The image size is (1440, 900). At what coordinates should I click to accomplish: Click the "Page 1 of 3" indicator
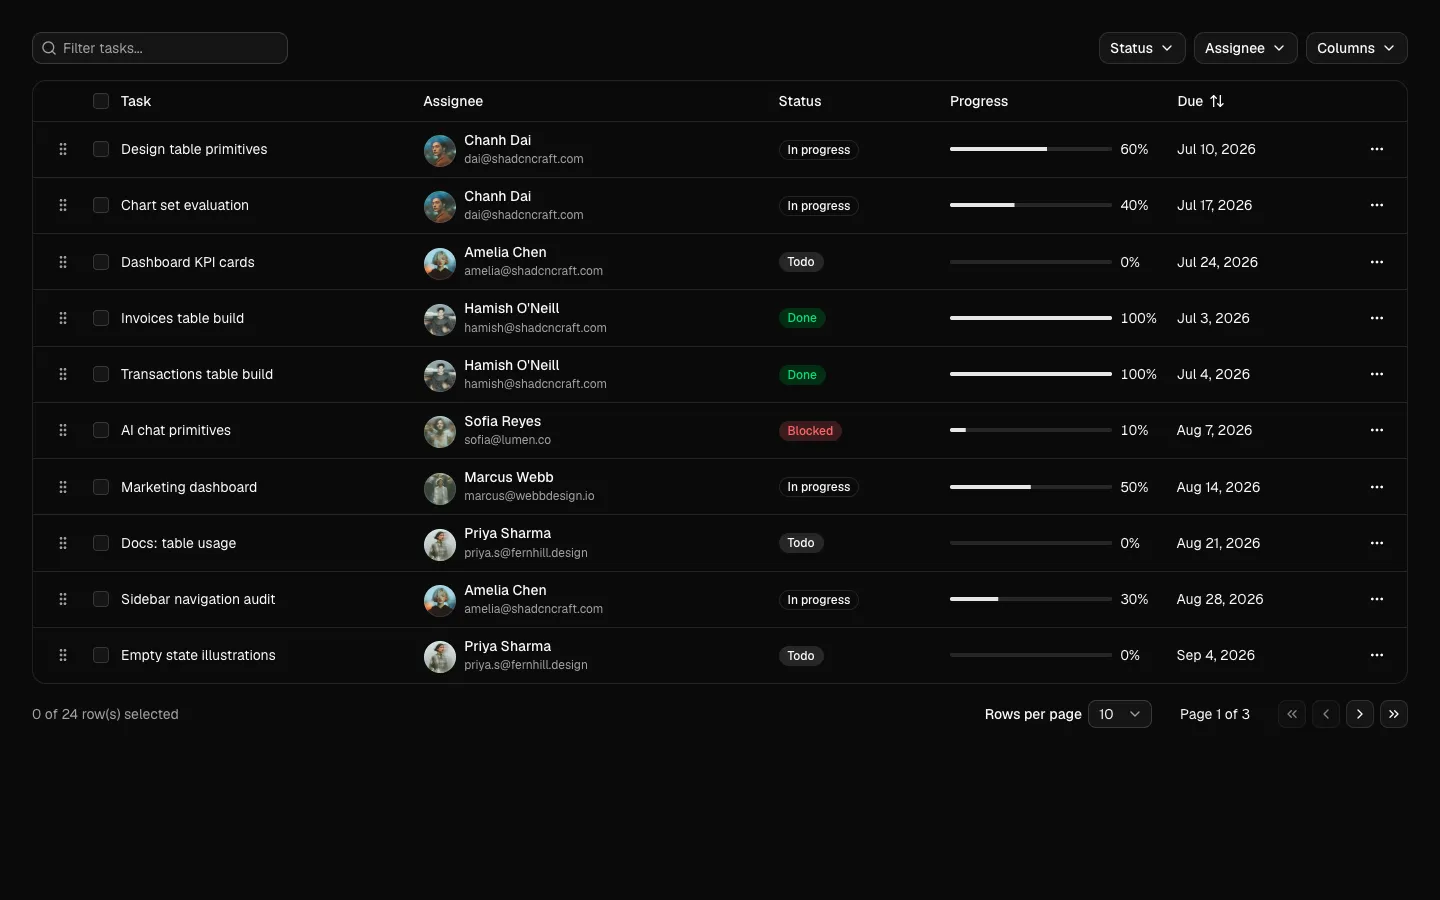coord(1215,714)
